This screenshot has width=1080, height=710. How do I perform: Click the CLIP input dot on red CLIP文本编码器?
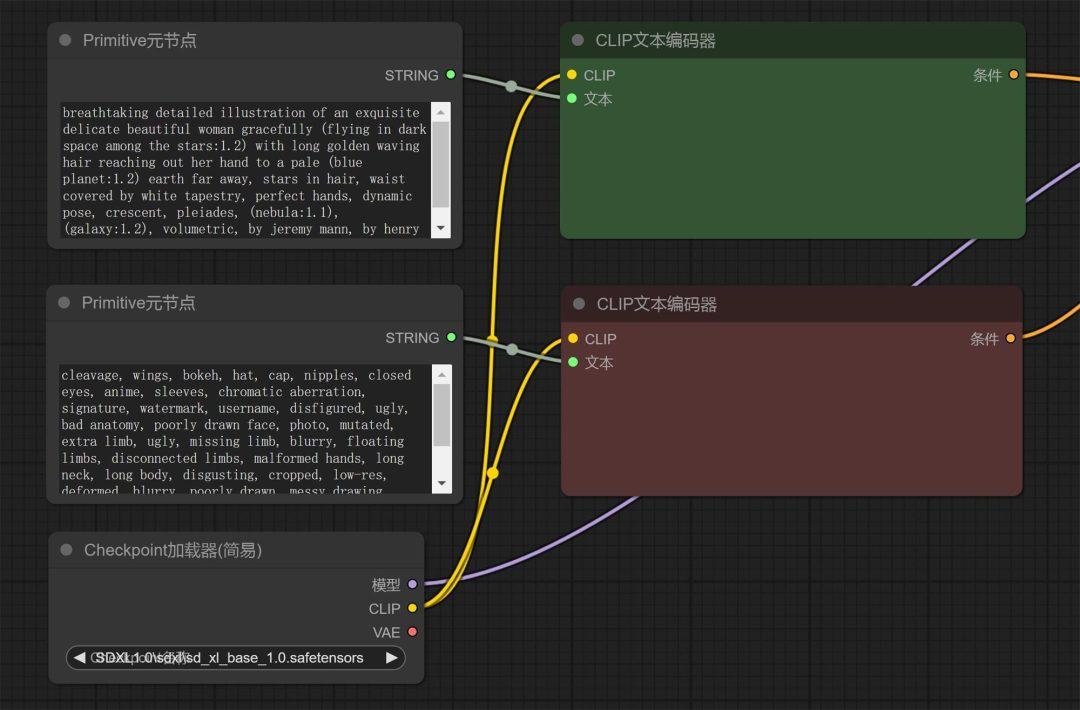(x=571, y=338)
